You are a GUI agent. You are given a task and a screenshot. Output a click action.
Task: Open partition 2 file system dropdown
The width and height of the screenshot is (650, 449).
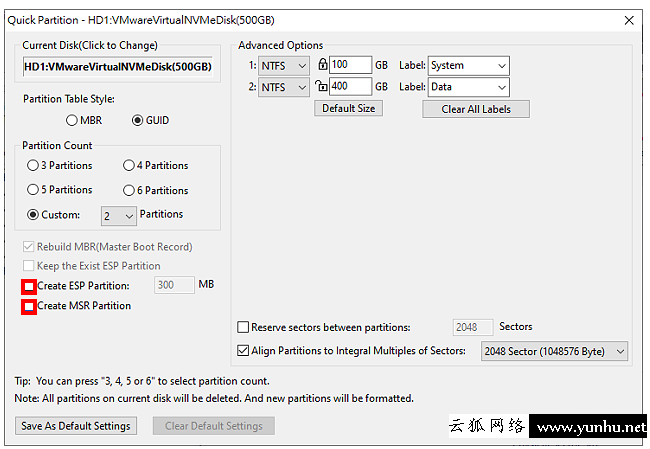(284, 87)
